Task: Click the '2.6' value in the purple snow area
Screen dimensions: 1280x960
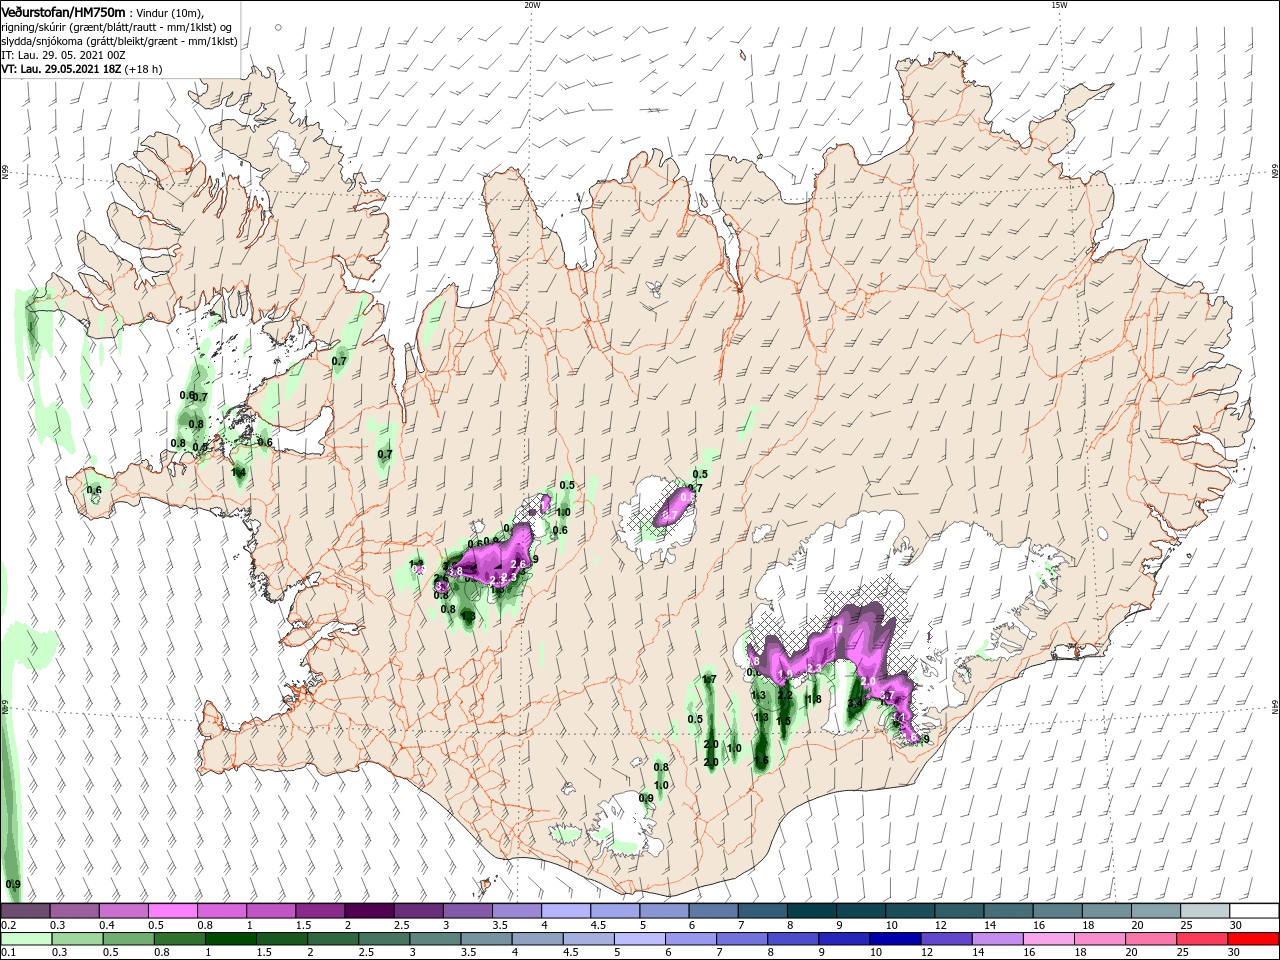Action: (518, 565)
